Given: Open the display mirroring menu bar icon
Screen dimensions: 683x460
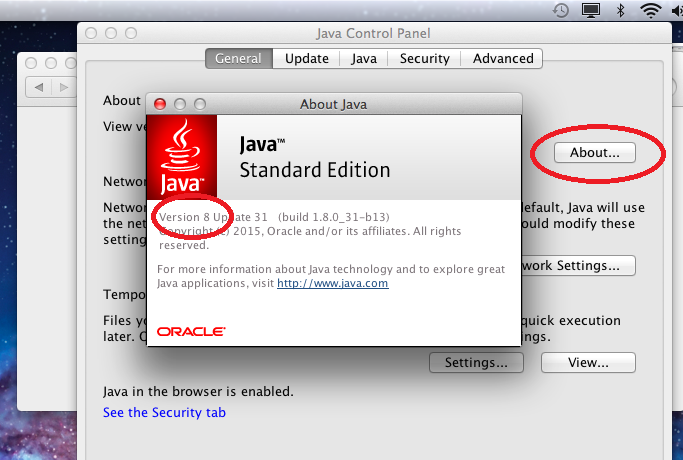Looking at the screenshot, I should [591, 10].
